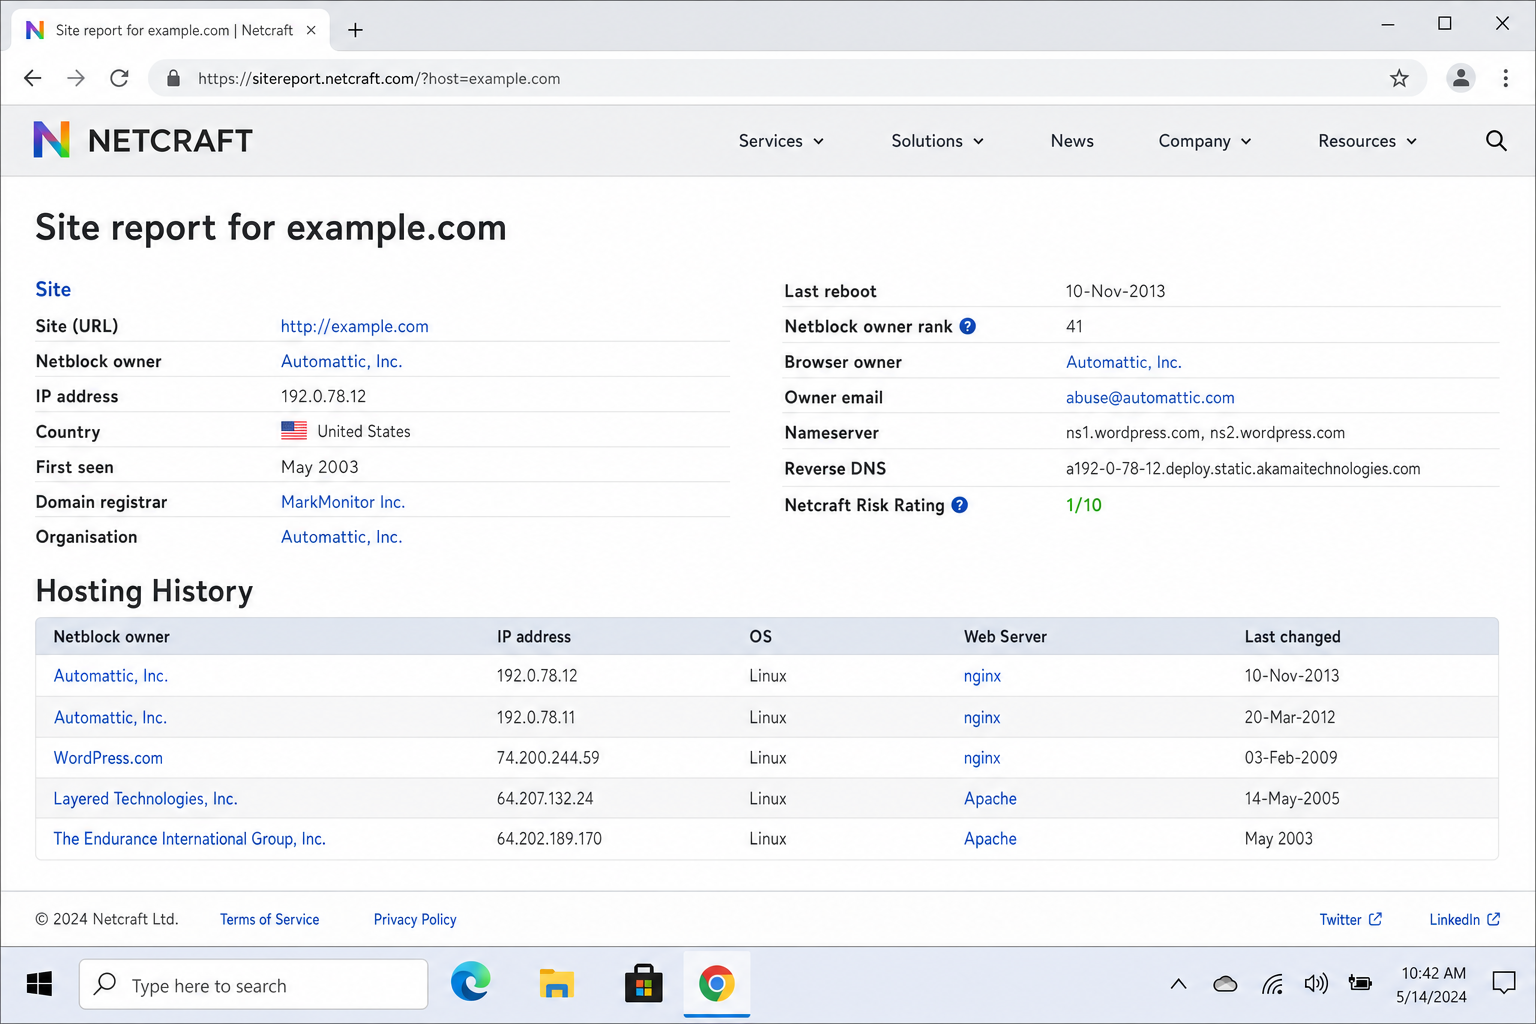Click Apache in the 14-May-2005 row
Screen dimensions: 1536x1024
tap(990, 798)
